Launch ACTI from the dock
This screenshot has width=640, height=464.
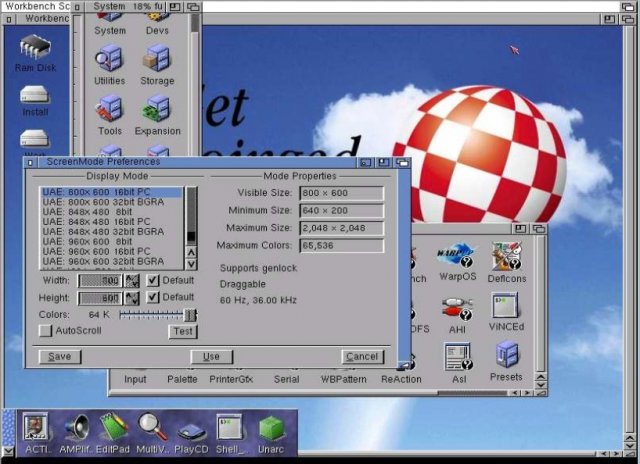pyautogui.click(x=36, y=433)
